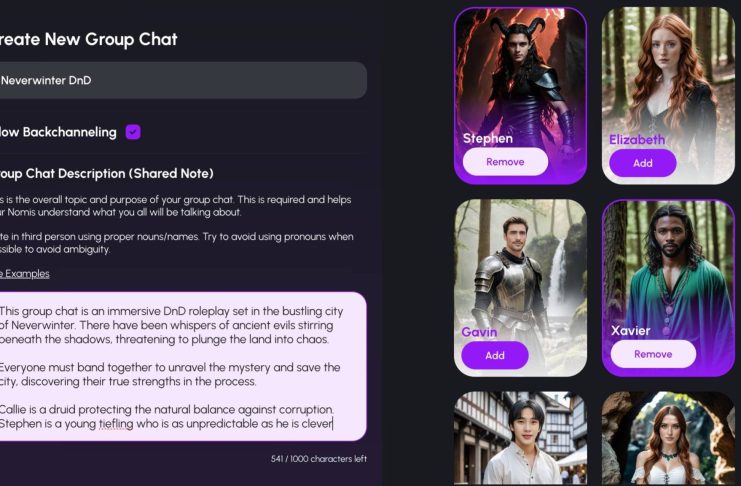Viewport: 741px width, 486px height.
Task: Select the man in white shirt portrait
Action: [x=520, y=438]
